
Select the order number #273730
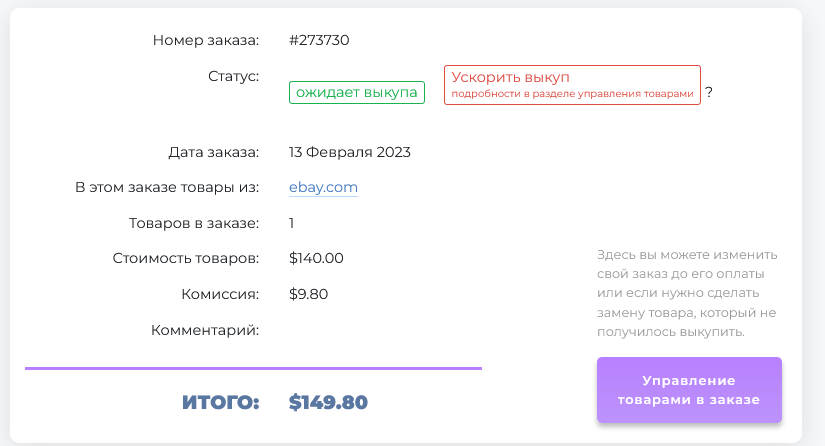[x=319, y=41]
